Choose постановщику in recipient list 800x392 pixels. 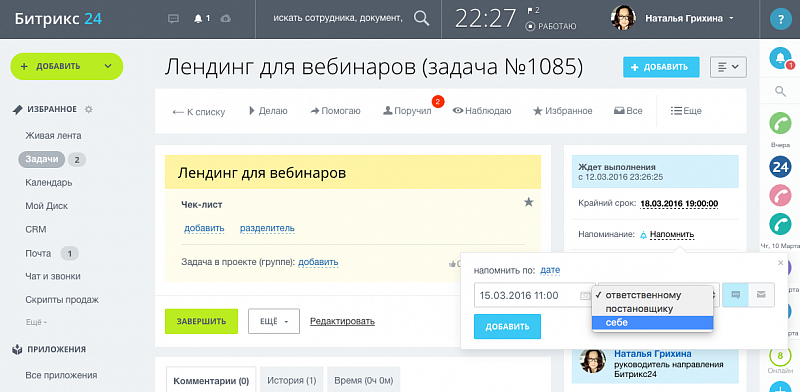pyautogui.click(x=652, y=309)
